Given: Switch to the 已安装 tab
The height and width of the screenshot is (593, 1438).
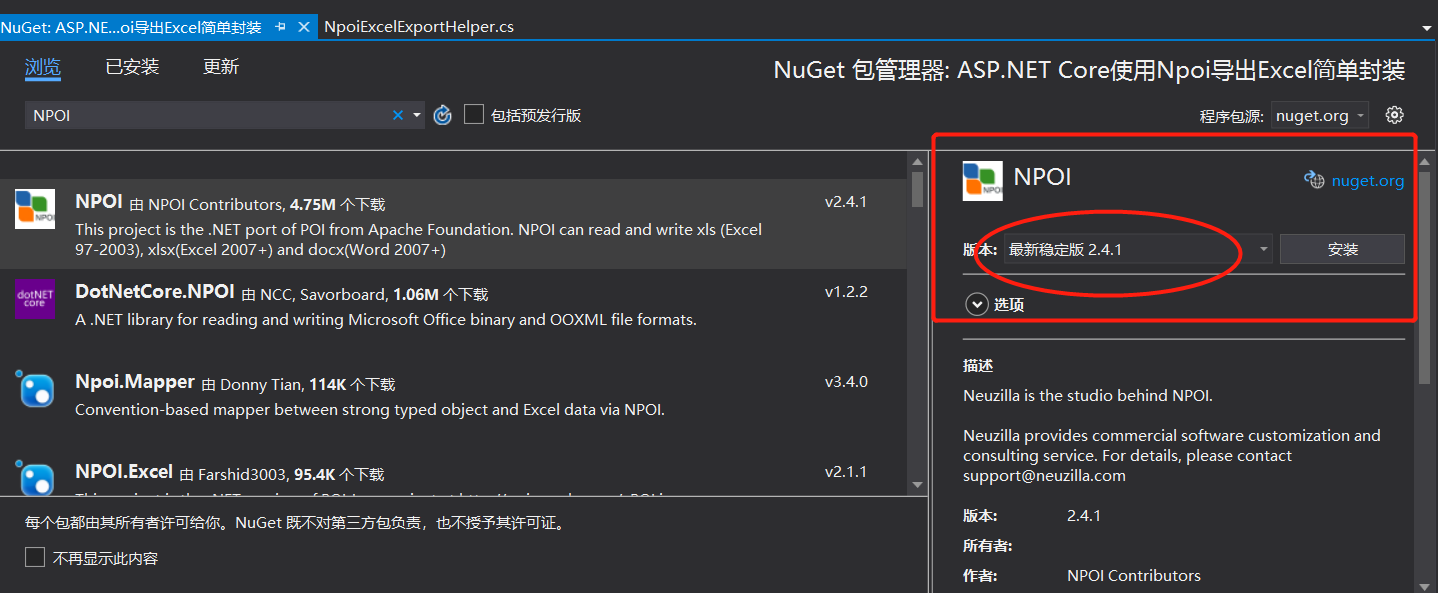Looking at the screenshot, I should (131, 66).
